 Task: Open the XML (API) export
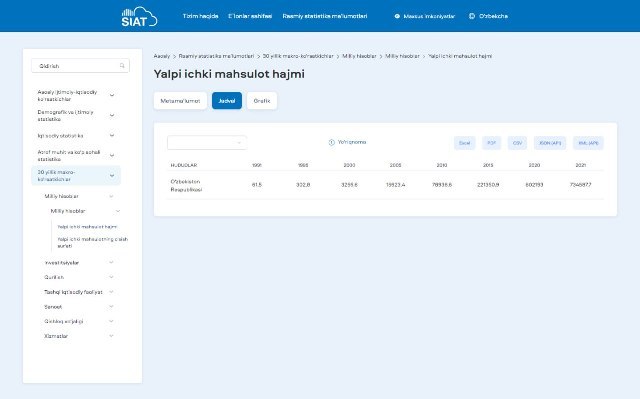coord(588,143)
